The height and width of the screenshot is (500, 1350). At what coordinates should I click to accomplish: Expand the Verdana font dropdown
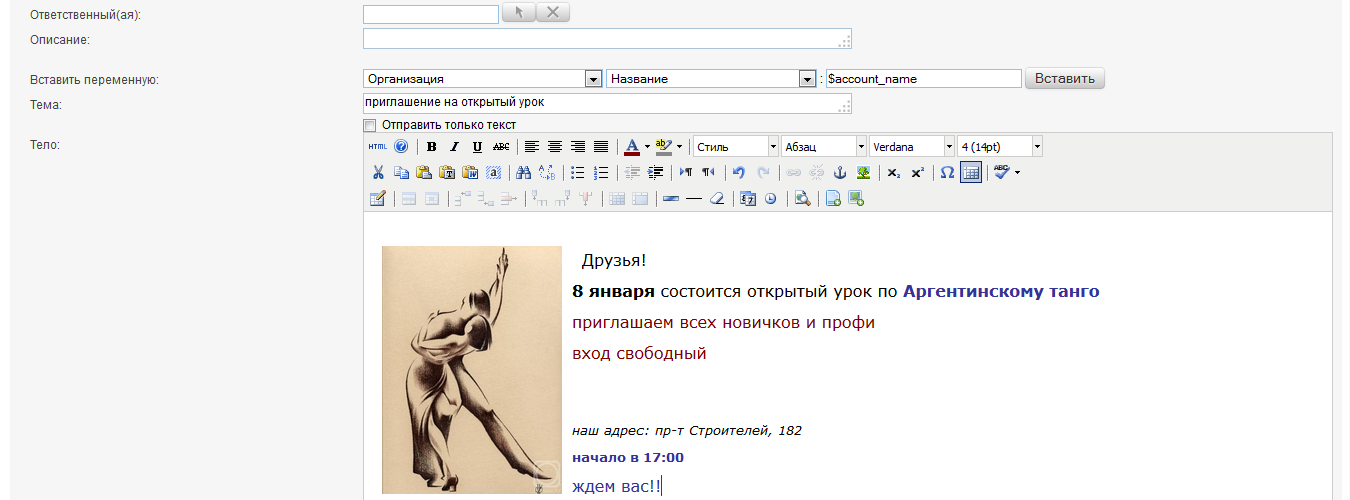(948, 147)
